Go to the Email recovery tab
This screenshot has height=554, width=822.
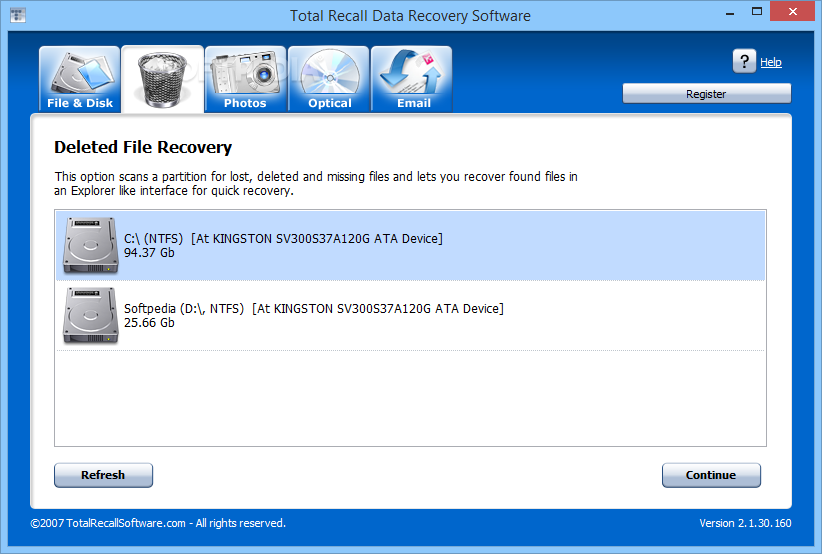tap(412, 79)
